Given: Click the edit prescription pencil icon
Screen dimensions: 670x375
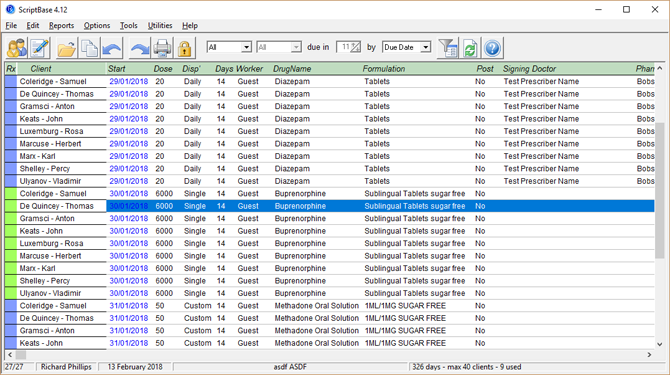Looking at the screenshot, I should [x=40, y=47].
